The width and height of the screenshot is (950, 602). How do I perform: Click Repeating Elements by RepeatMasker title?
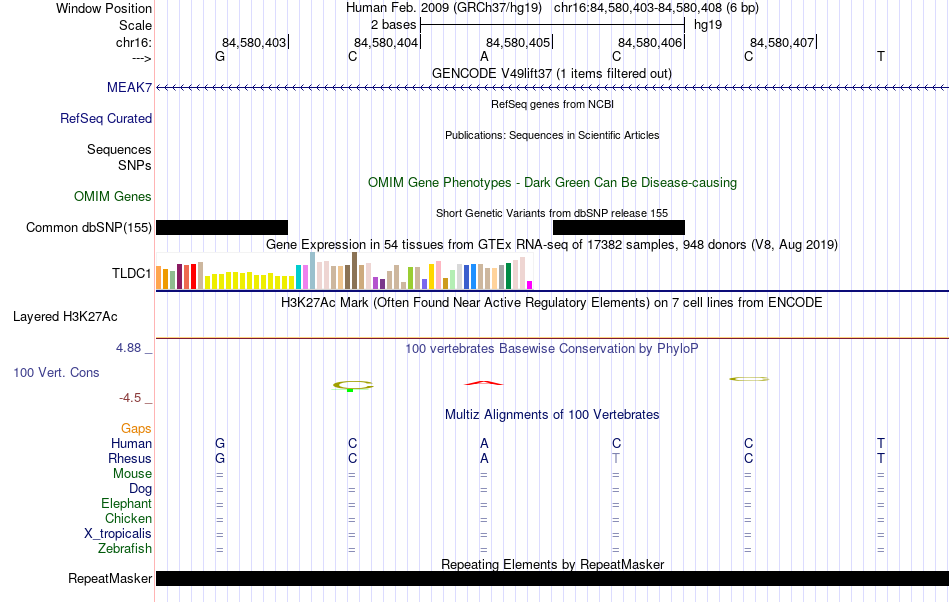(552, 564)
